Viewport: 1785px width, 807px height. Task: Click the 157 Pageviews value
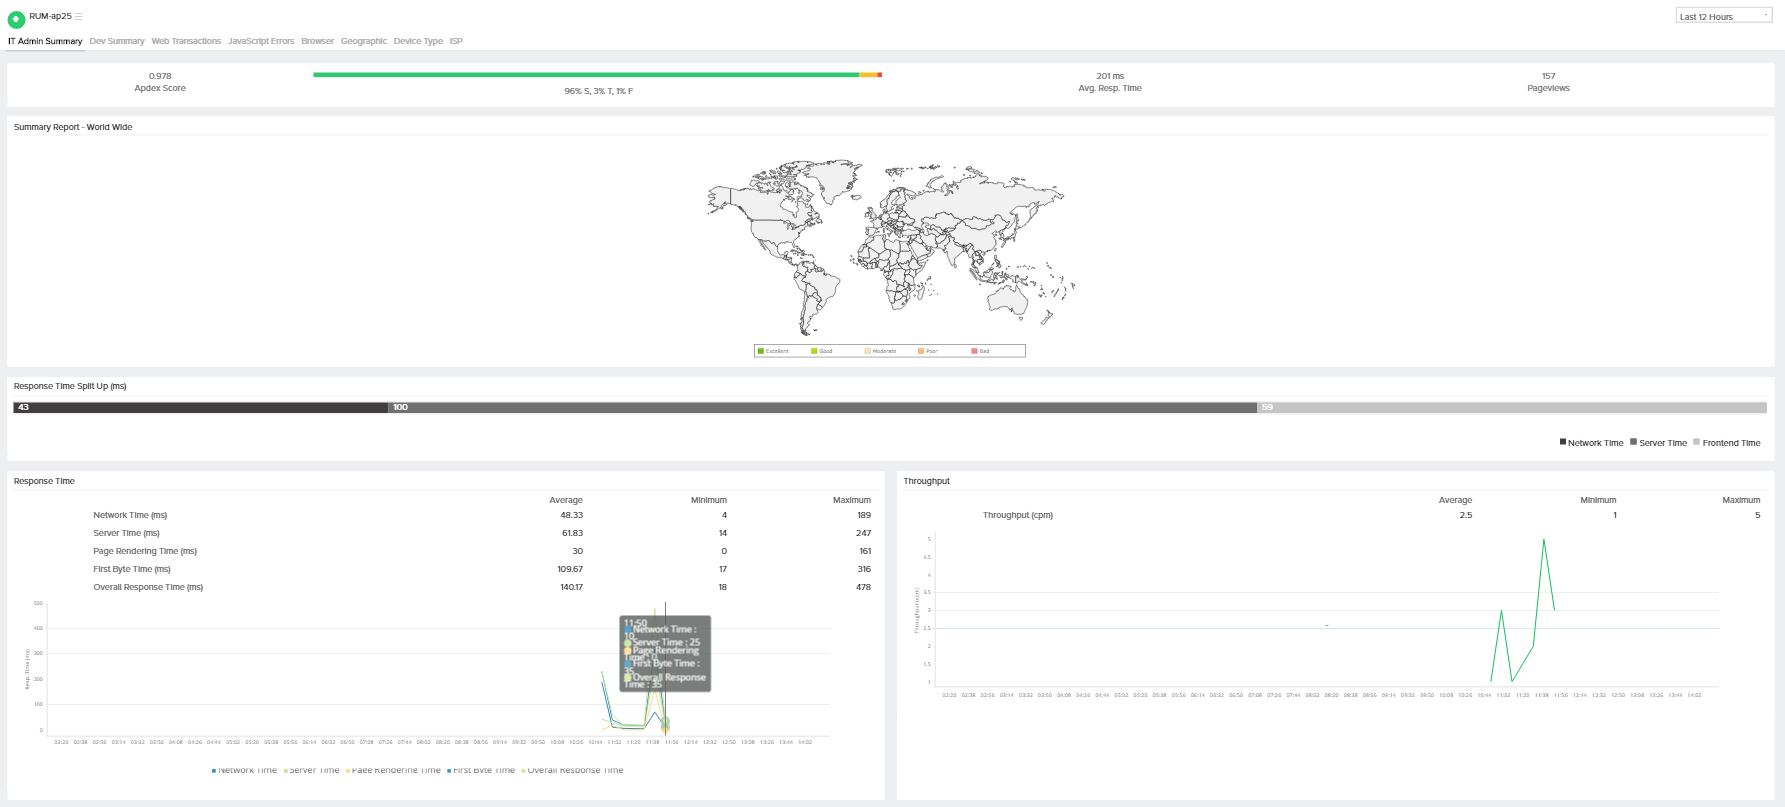click(1548, 76)
